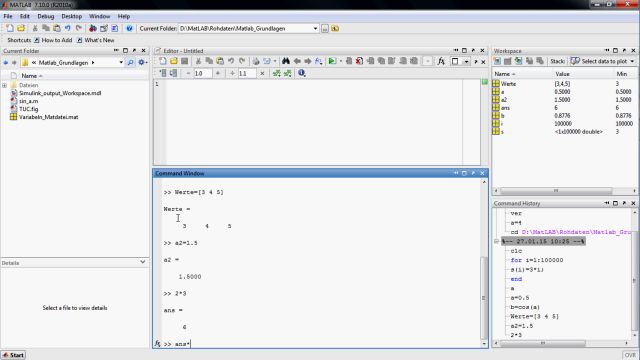Click the Save icon in editor toolbar
The image size is (640, 360).
[185, 61]
